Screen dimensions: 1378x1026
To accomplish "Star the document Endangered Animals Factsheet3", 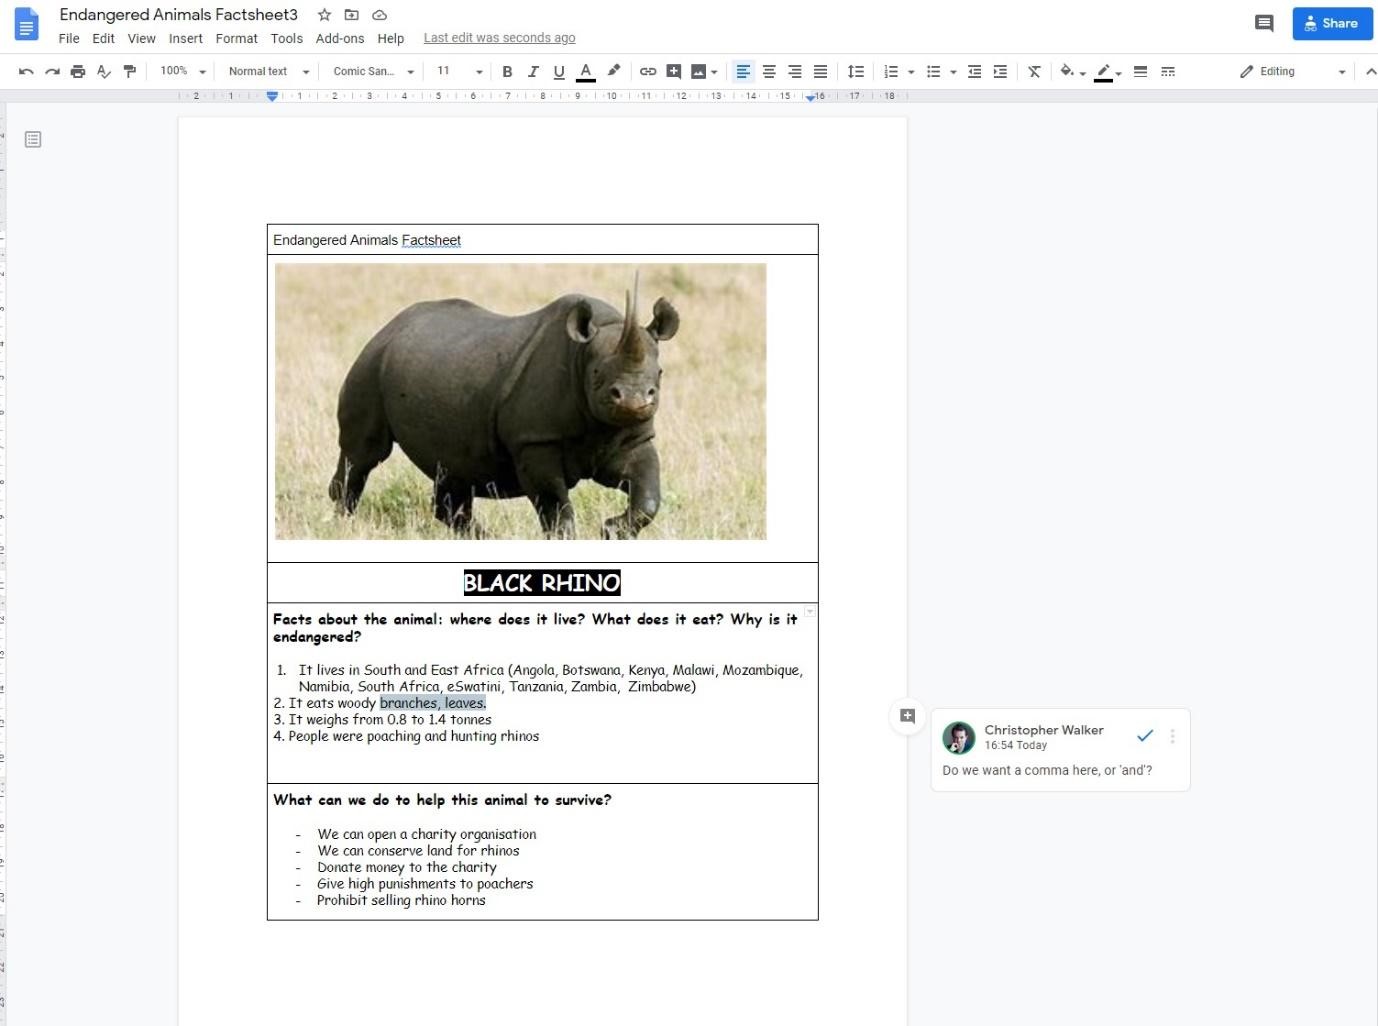I will click(x=324, y=15).
